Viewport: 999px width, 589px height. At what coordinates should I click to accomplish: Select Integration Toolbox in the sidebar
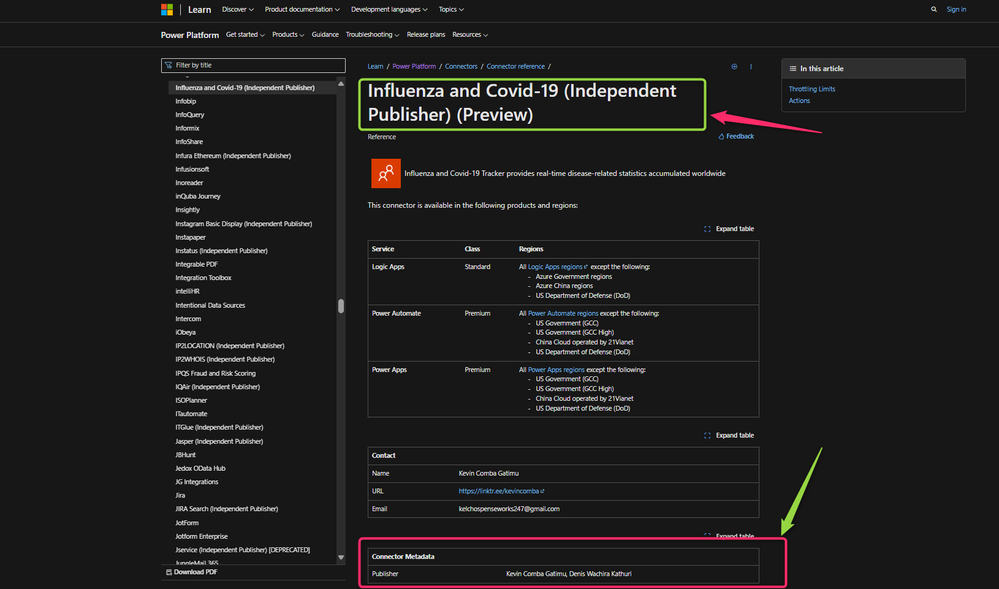tap(203, 278)
